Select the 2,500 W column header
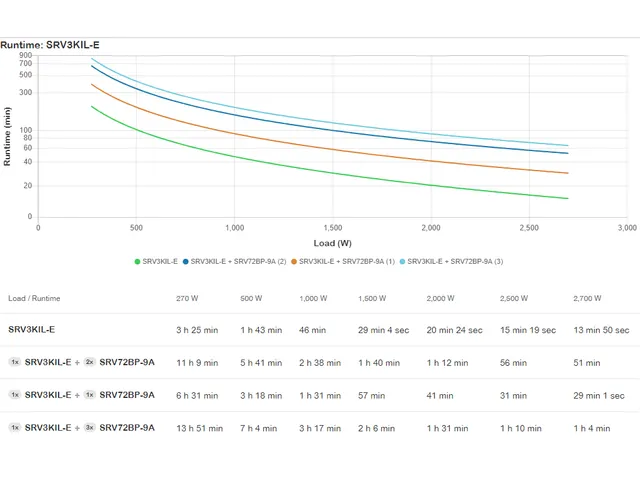Screen dimensions: 640x480 (x=514, y=298)
